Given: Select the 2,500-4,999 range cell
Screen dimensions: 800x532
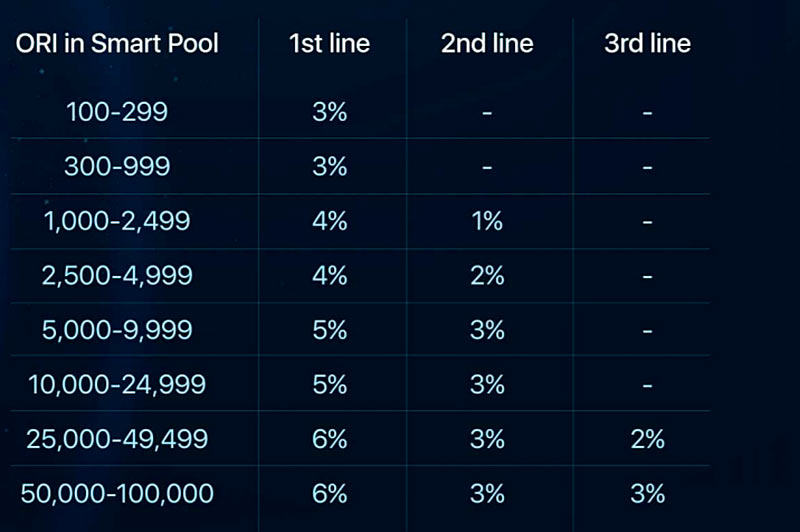Looking at the screenshot, I should pyautogui.click(x=117, y=275).
